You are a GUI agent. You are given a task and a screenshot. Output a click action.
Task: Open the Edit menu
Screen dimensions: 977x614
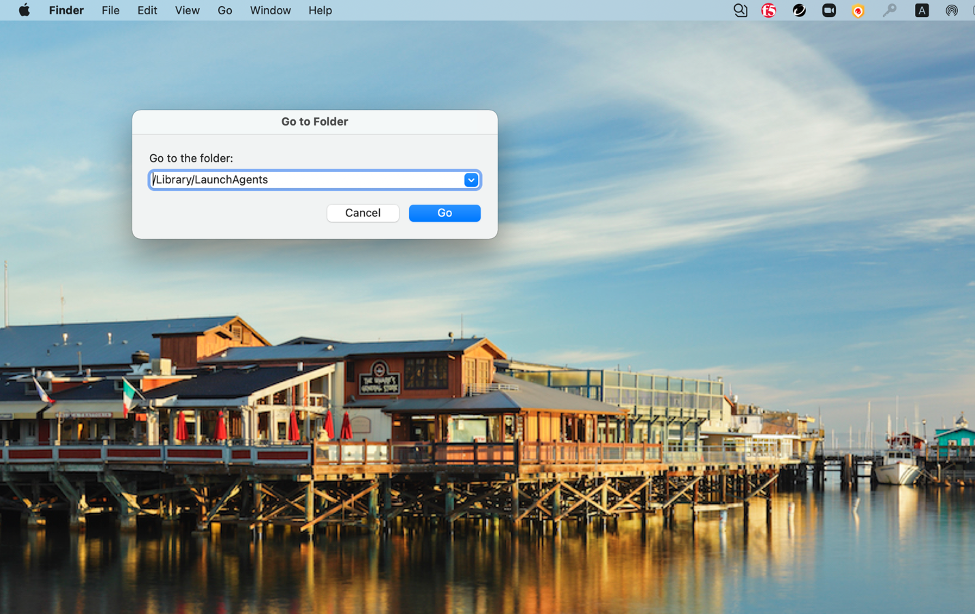(147, 10)
